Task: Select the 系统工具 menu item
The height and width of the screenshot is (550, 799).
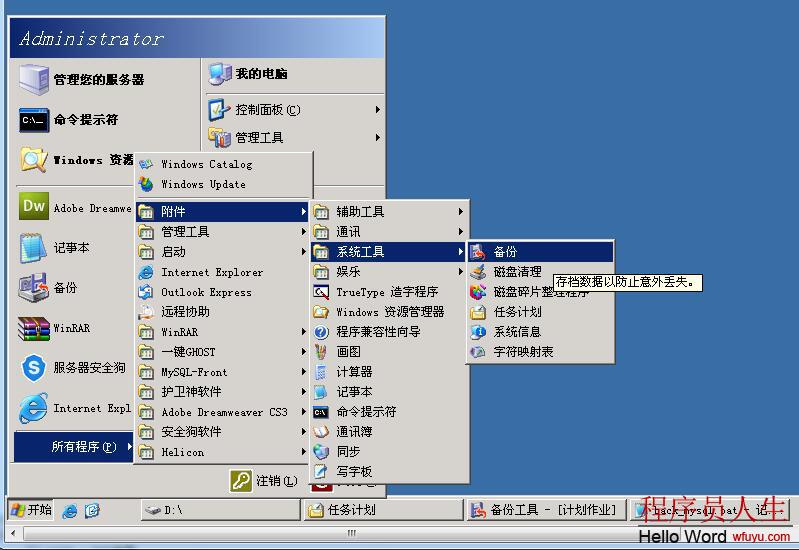Action: pyautogui.click(x=389, y=252)
